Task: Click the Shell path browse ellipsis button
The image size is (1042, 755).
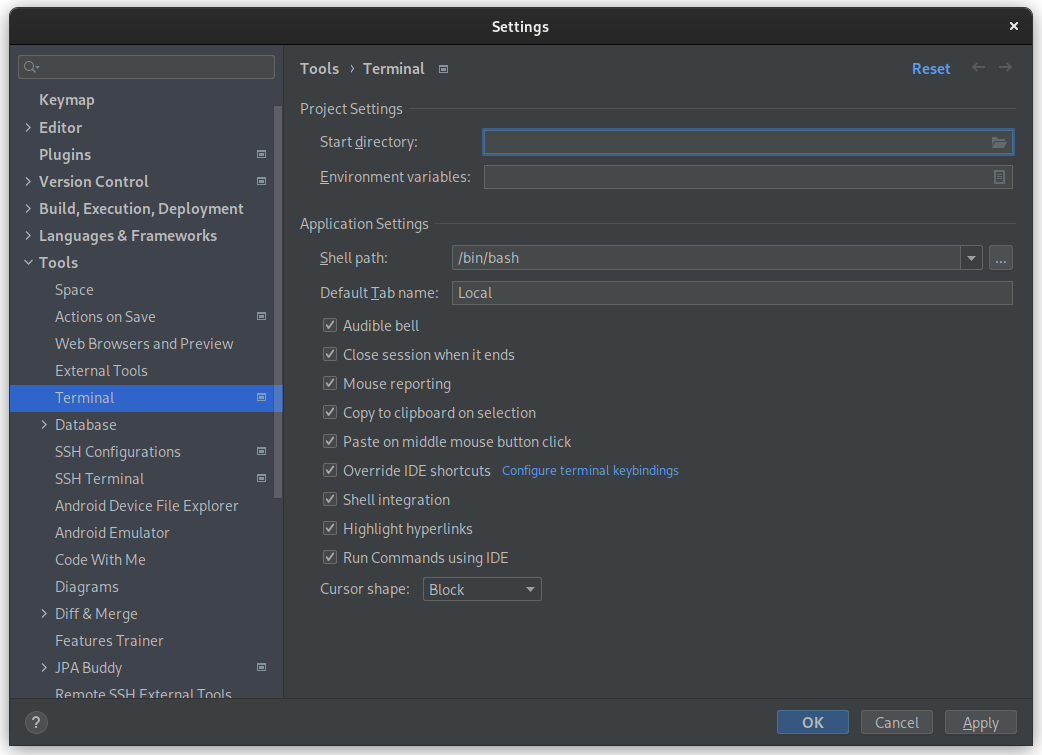Action: point(1001,258)
